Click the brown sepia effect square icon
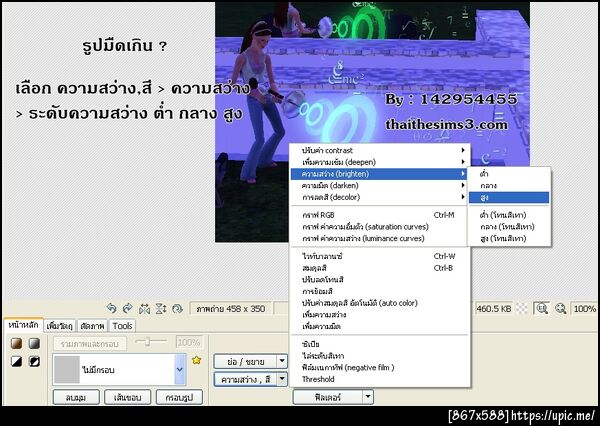Image resolution: width=600 pixels, height=426 pixels. [16, 343]
